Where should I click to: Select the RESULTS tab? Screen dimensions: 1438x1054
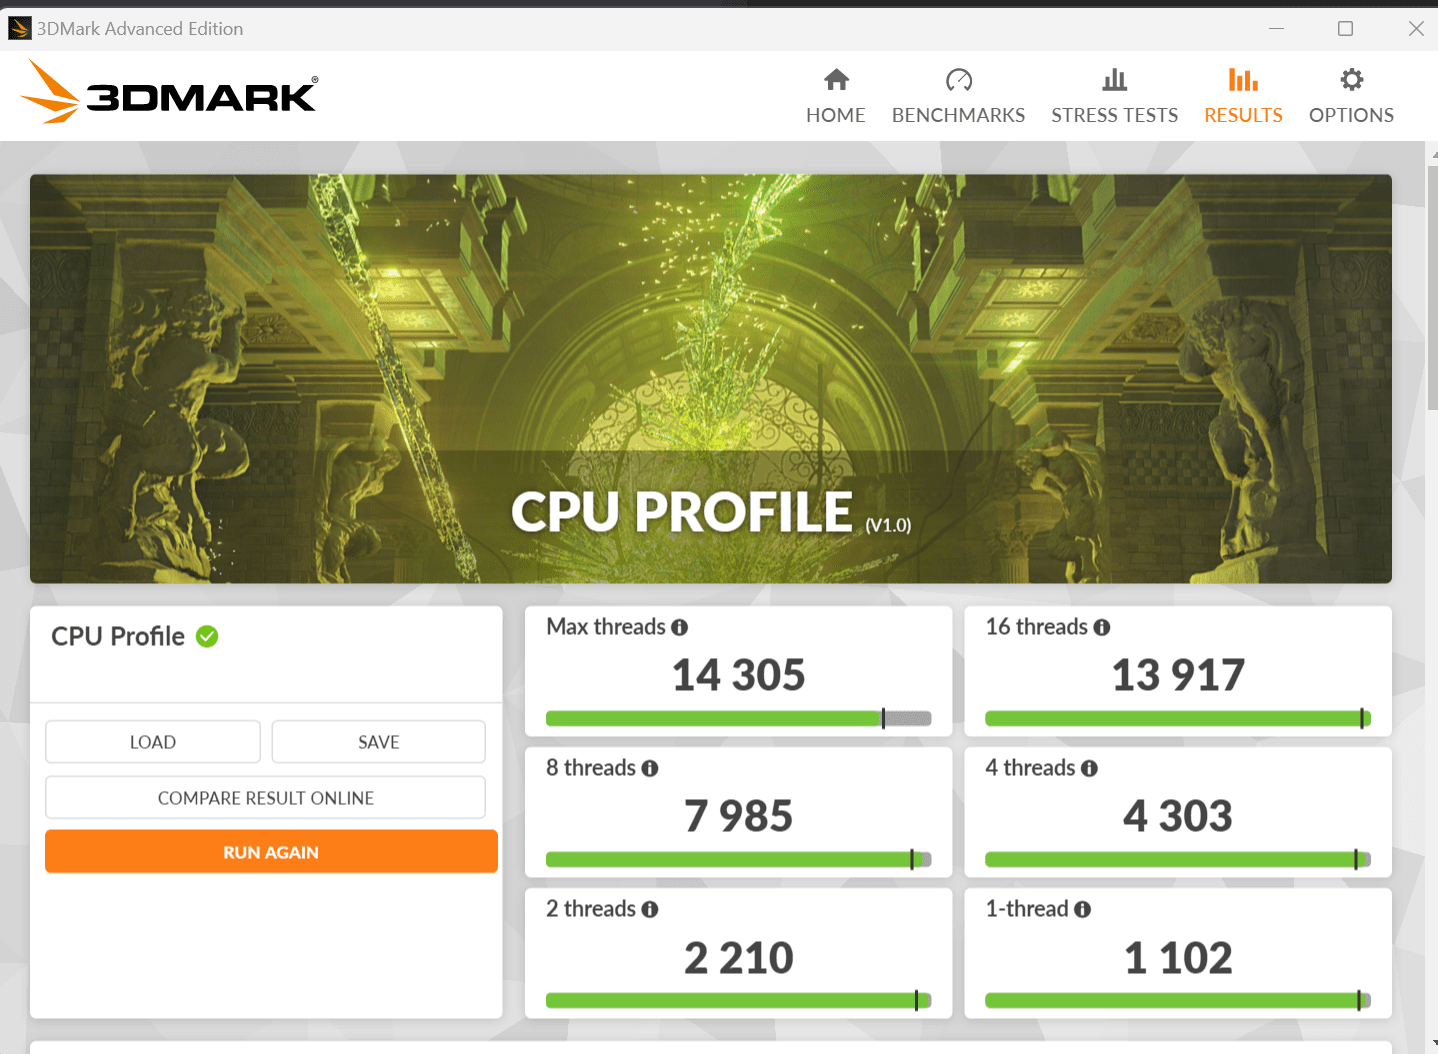1243,96
